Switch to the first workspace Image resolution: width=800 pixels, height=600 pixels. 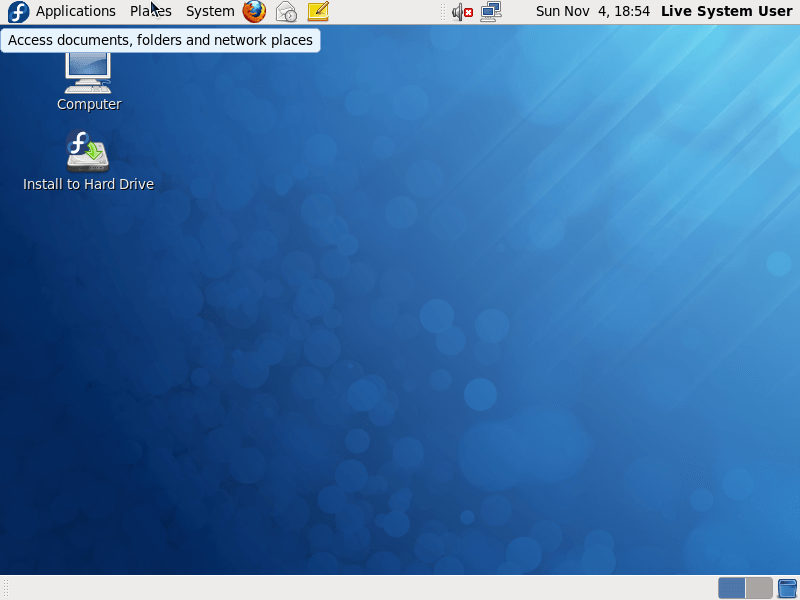[x=731, y=588]
